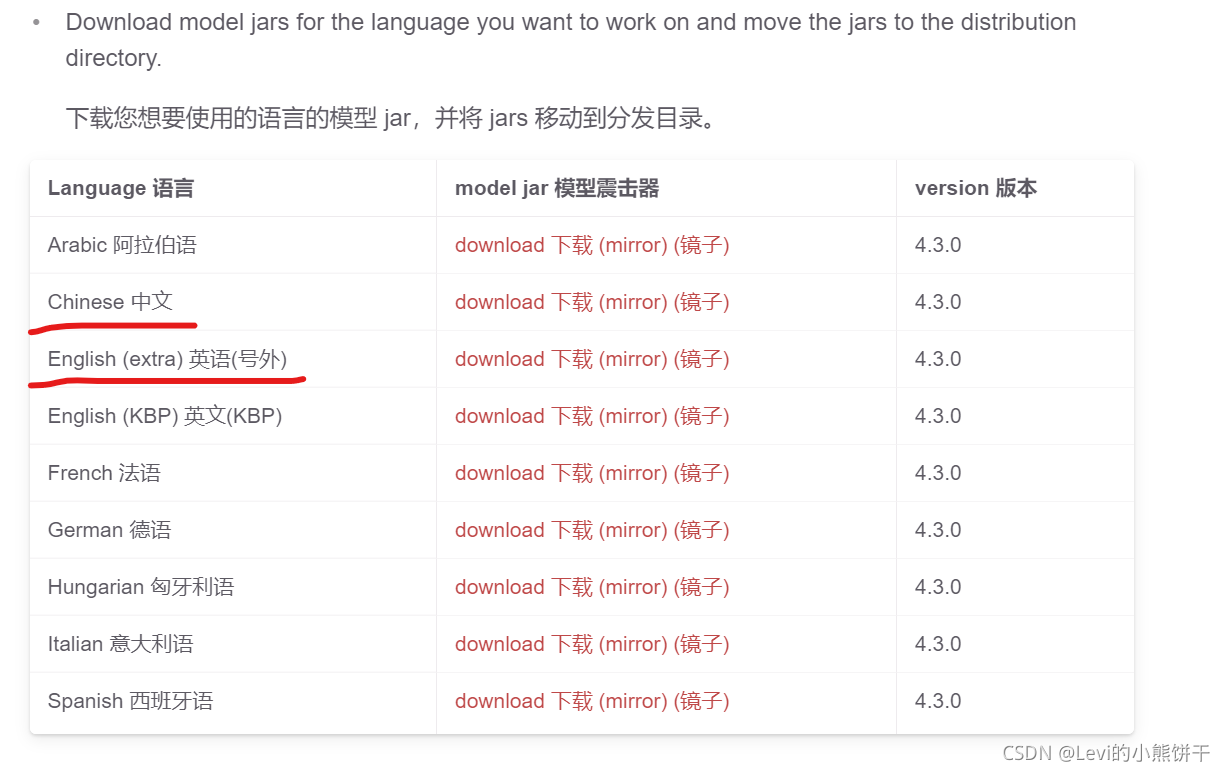The width and height of the screenshot is (1225, 771).
Task: Click version 4.3.0 in the Spanish row
Action: pyautogui.click(x=938, y=701)
